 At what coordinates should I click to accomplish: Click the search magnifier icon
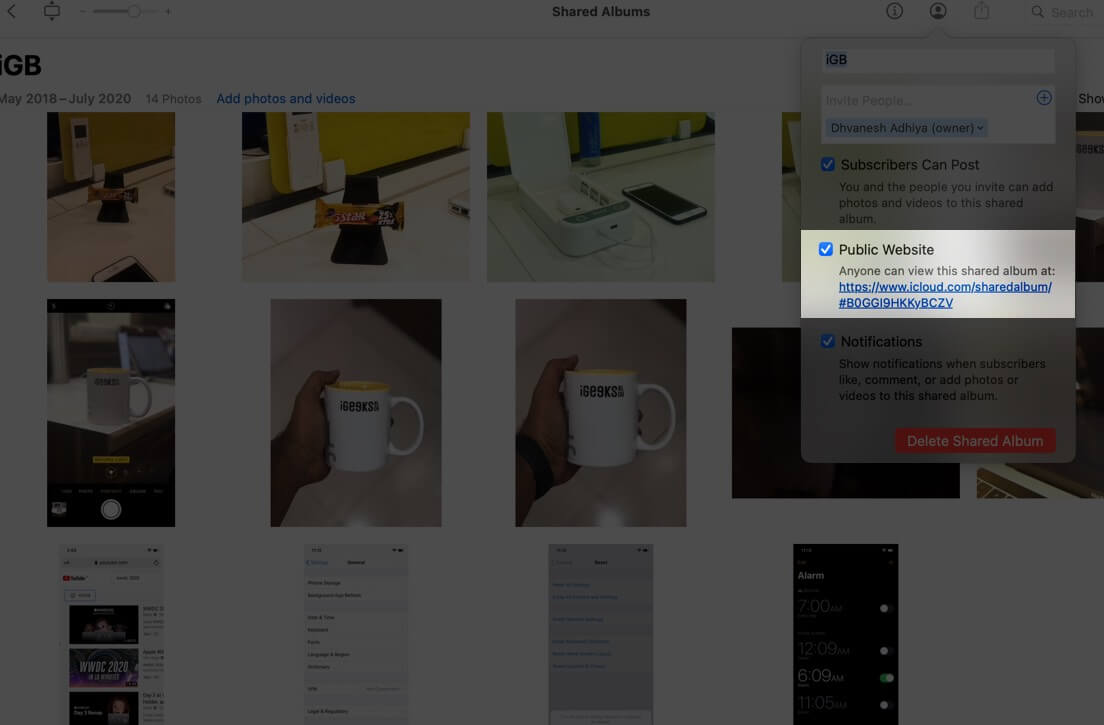point(1037,12)
